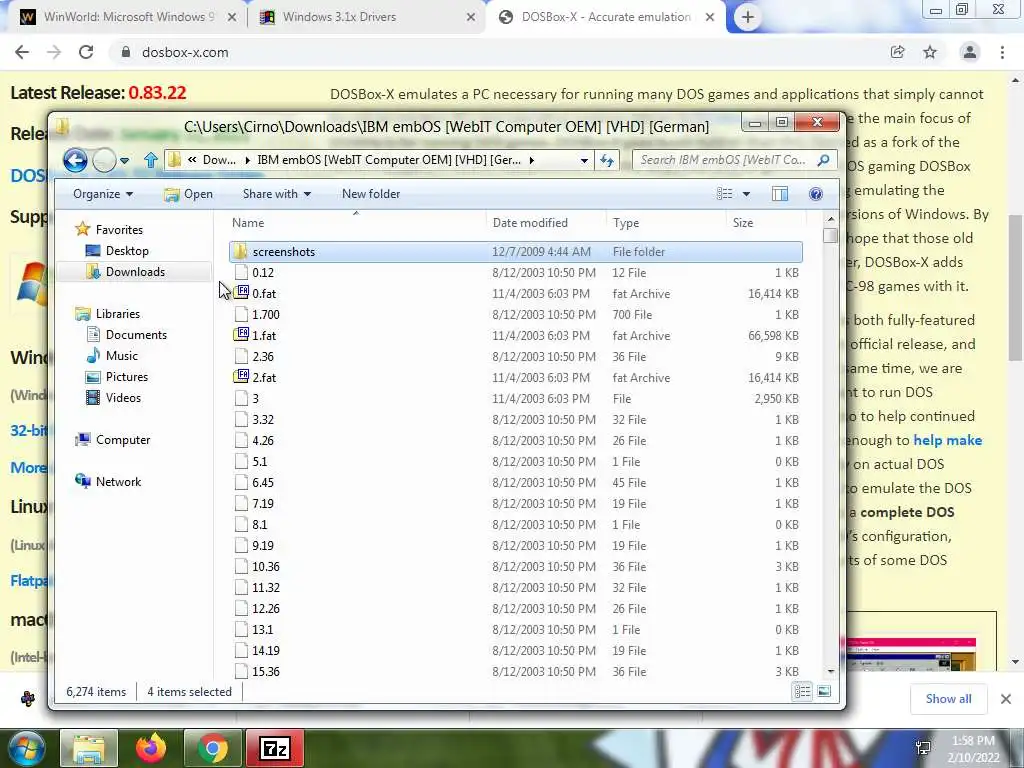Click the Change your view icon
Viewport: 1024px width, 768px height.
pos(724,194)
